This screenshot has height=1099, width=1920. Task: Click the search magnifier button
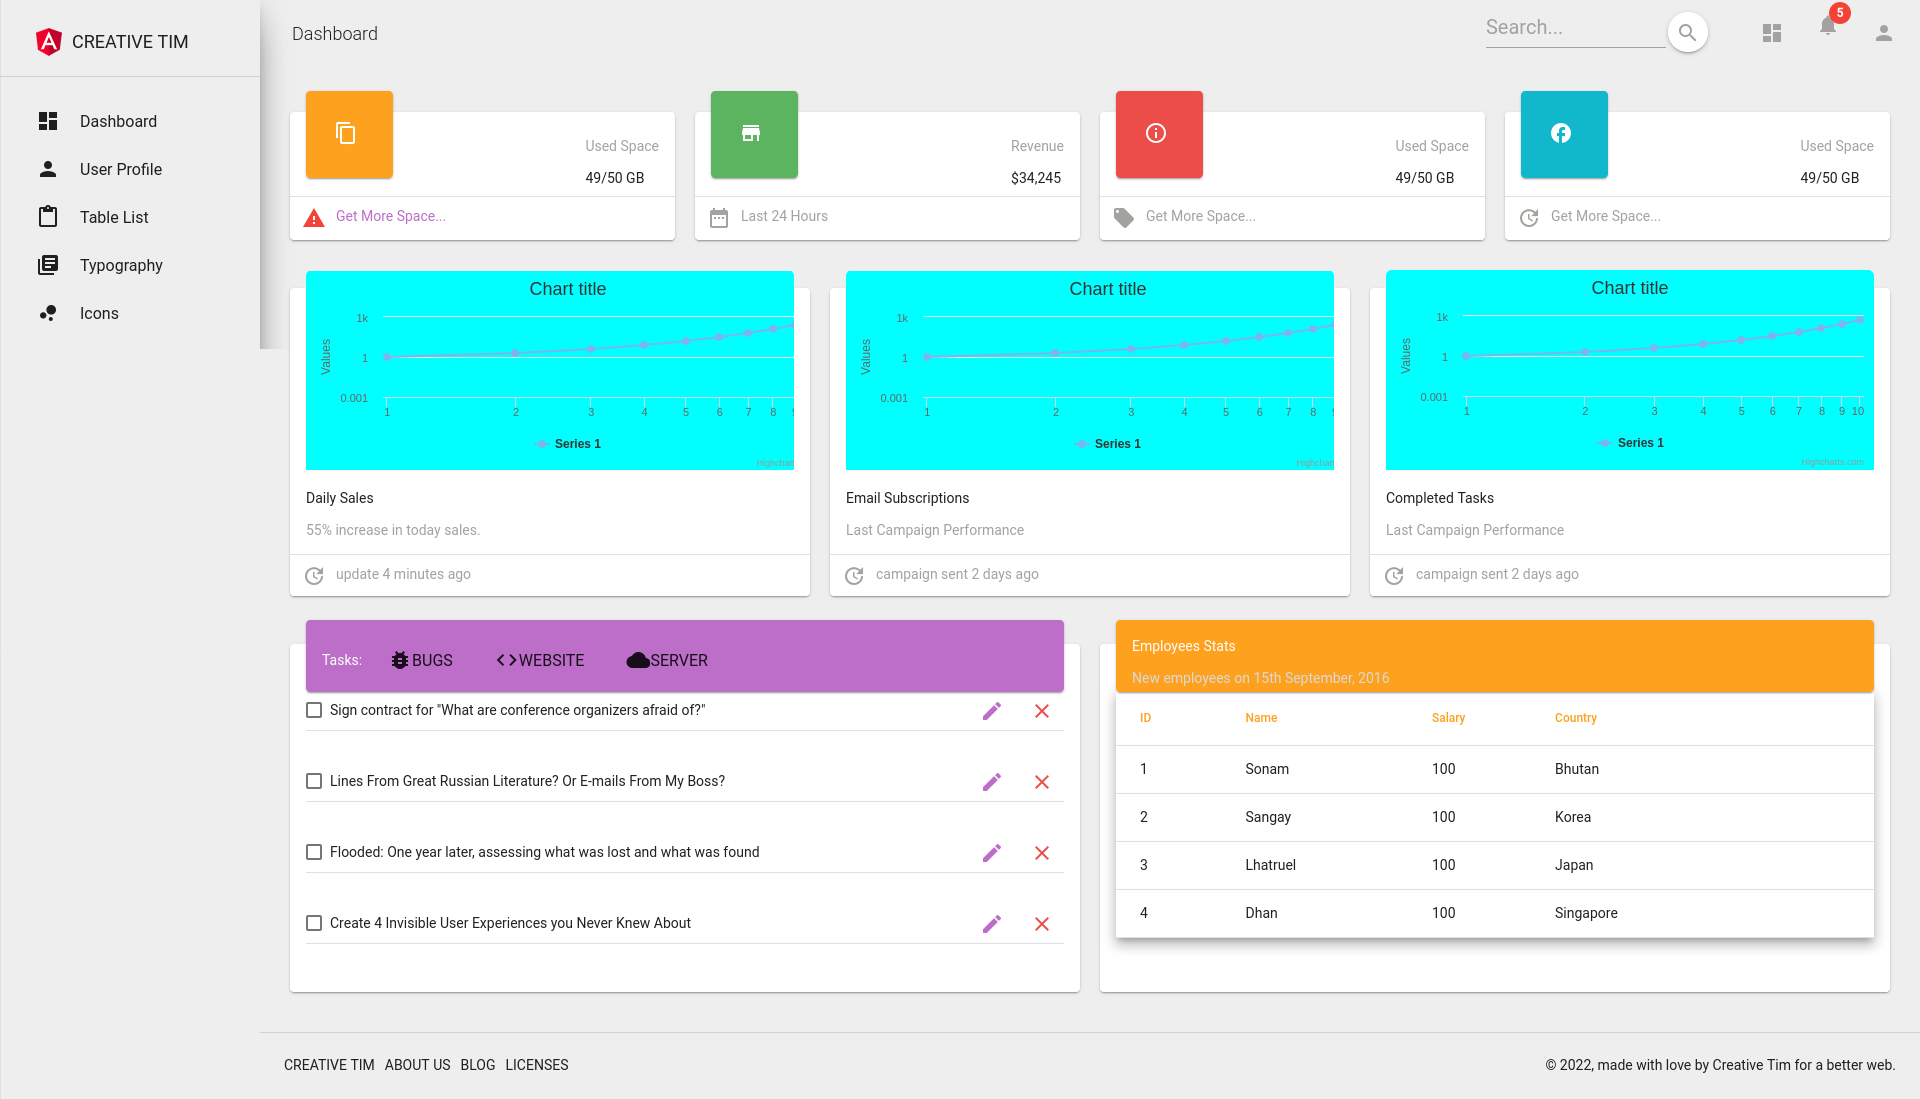1687,32
